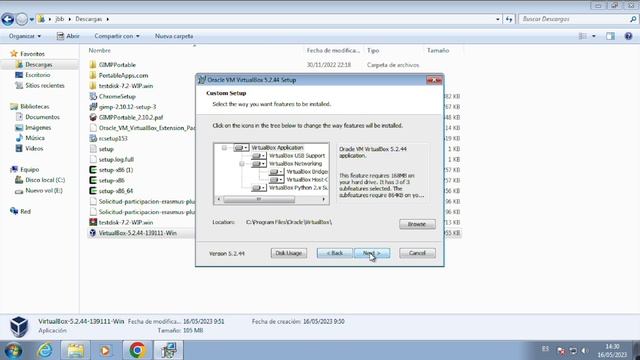Open VirtualBox Application feature install dropdown

point(241,148)
